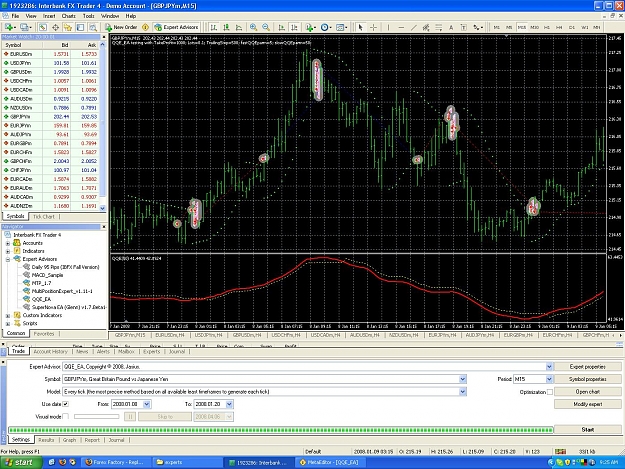Click the Zoom In magnifier icon
This screenshot has width=625, height=469.
pyautogui.click(x=253, y=27)
